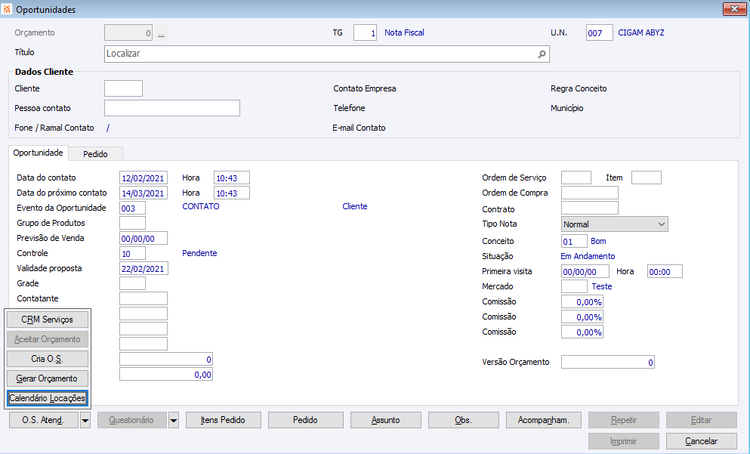Click the Oportunidades app icon in title bar
Image resolution: width=750 pixels, height=454 pixels.
(x=7, y=9)
